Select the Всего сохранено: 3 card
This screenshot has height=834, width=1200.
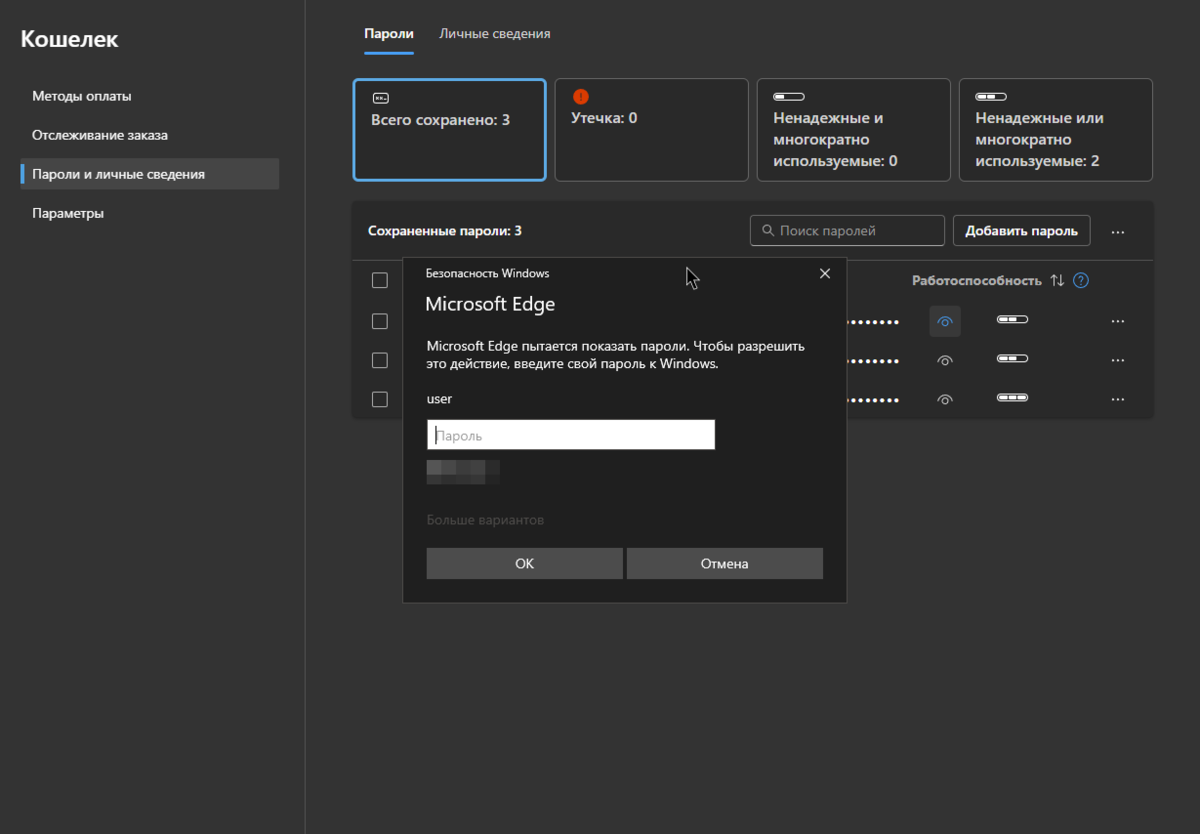coord(450,130)
